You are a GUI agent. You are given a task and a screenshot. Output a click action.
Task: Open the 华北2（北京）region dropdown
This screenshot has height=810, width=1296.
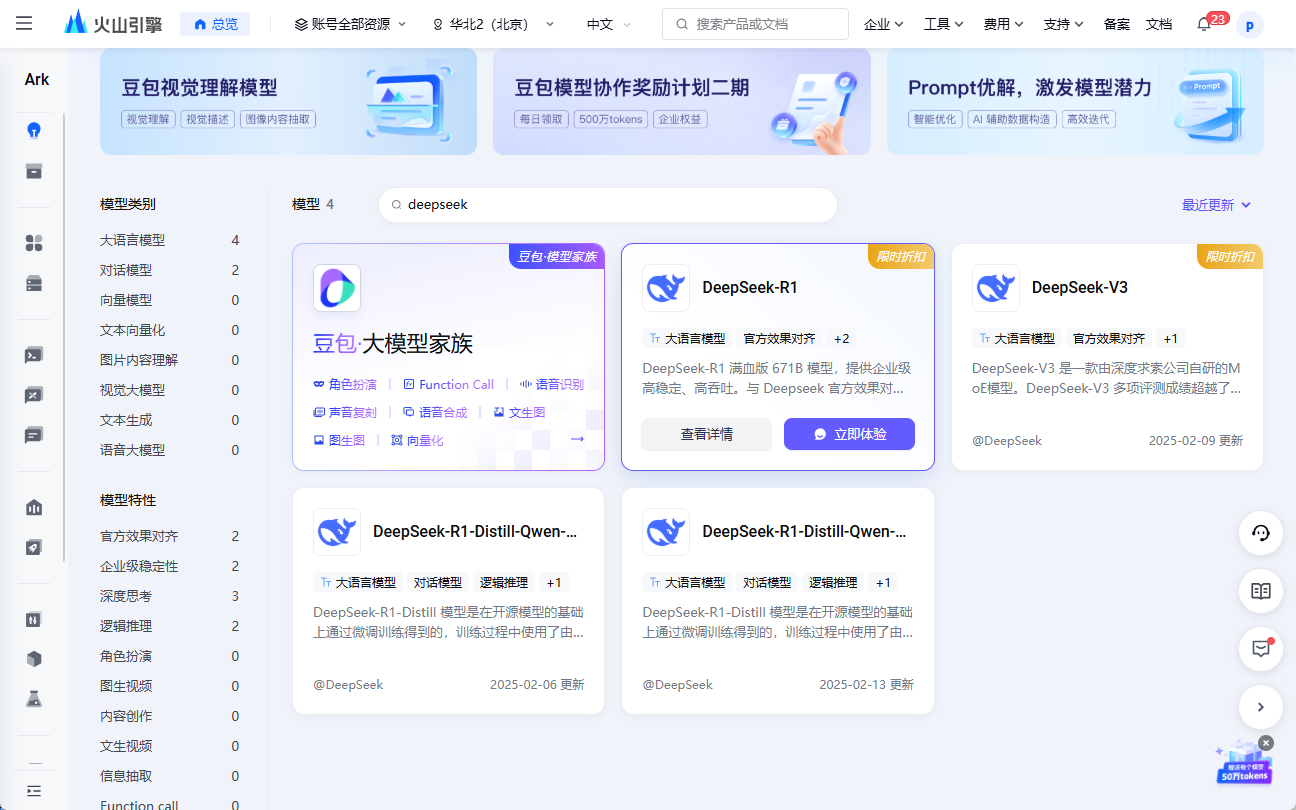(493, 24)
